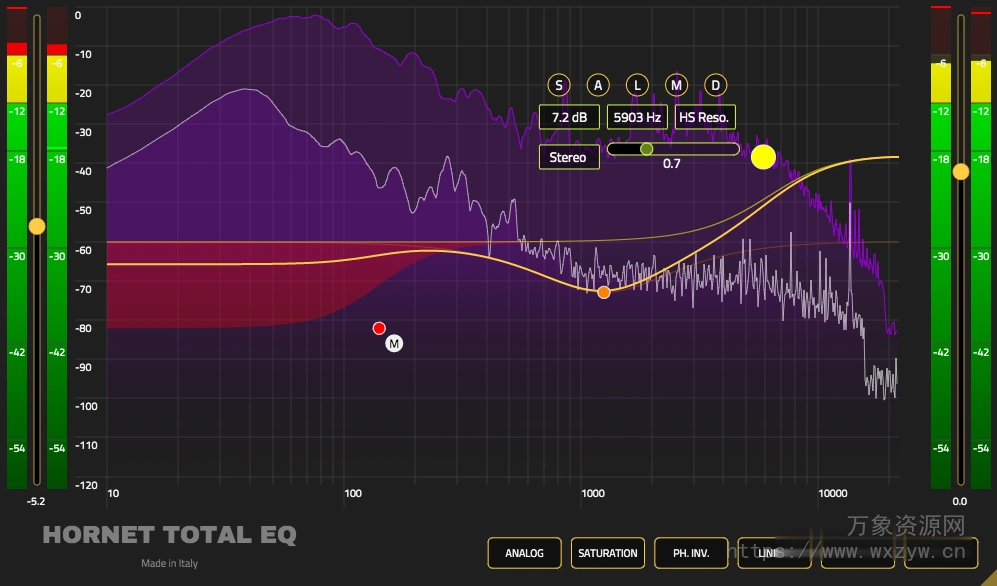Enable ANALOG mode
Viewport: 997px width, 586px height.
tap(523, 553)
